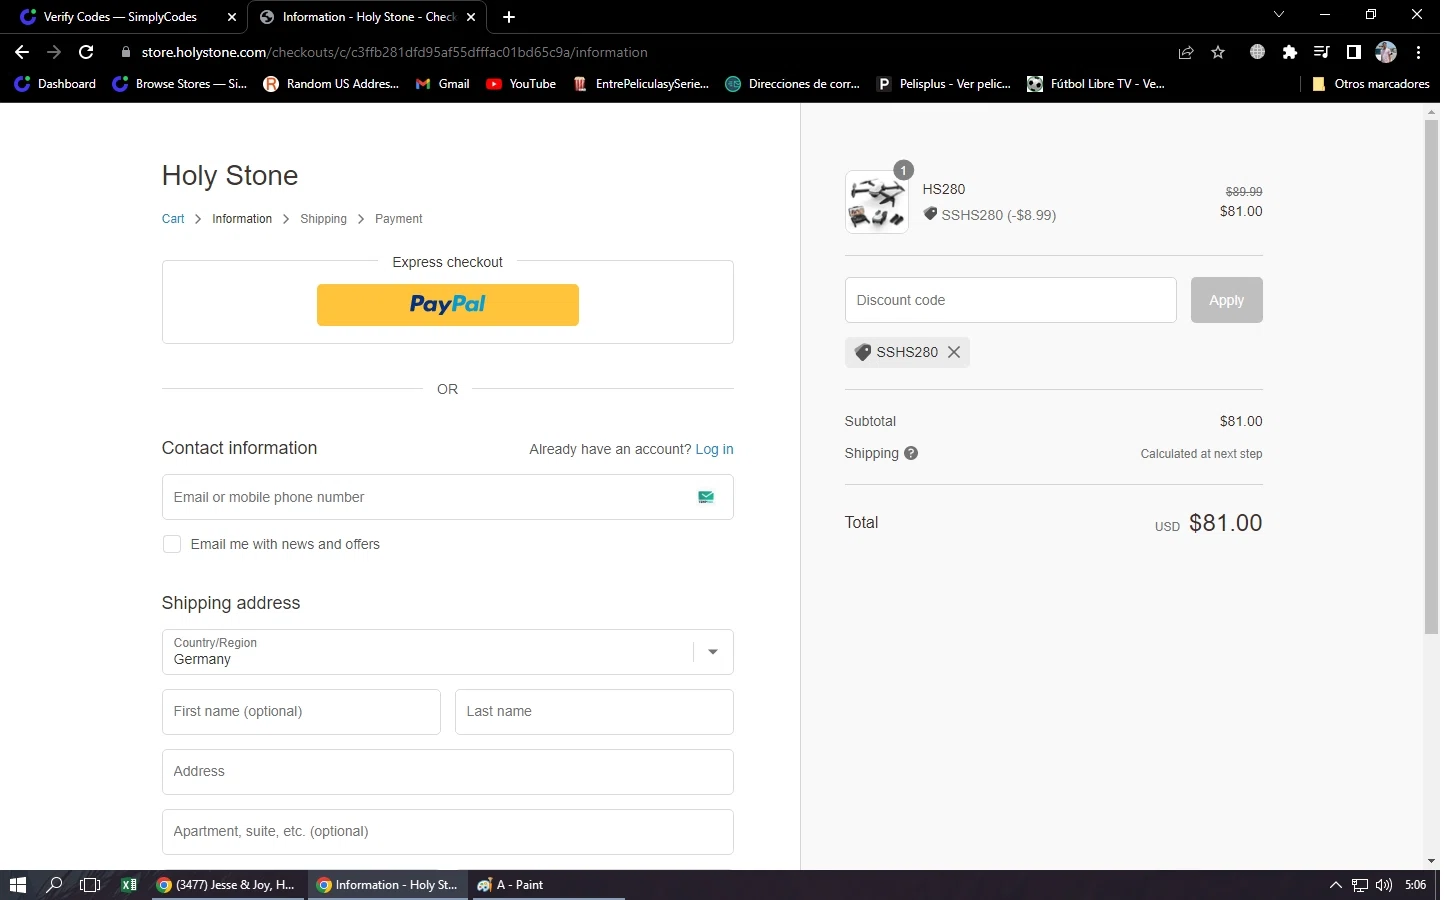
Task: Open the media control icon in toolbar
Action: click(x=1322, y=52)
